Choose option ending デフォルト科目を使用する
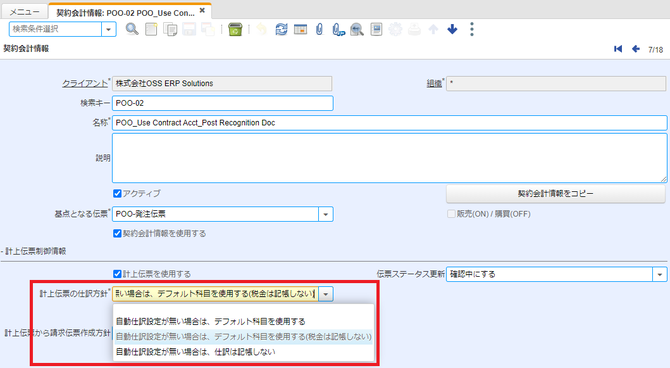Screen dimensions: 670x368 point(244,321)
